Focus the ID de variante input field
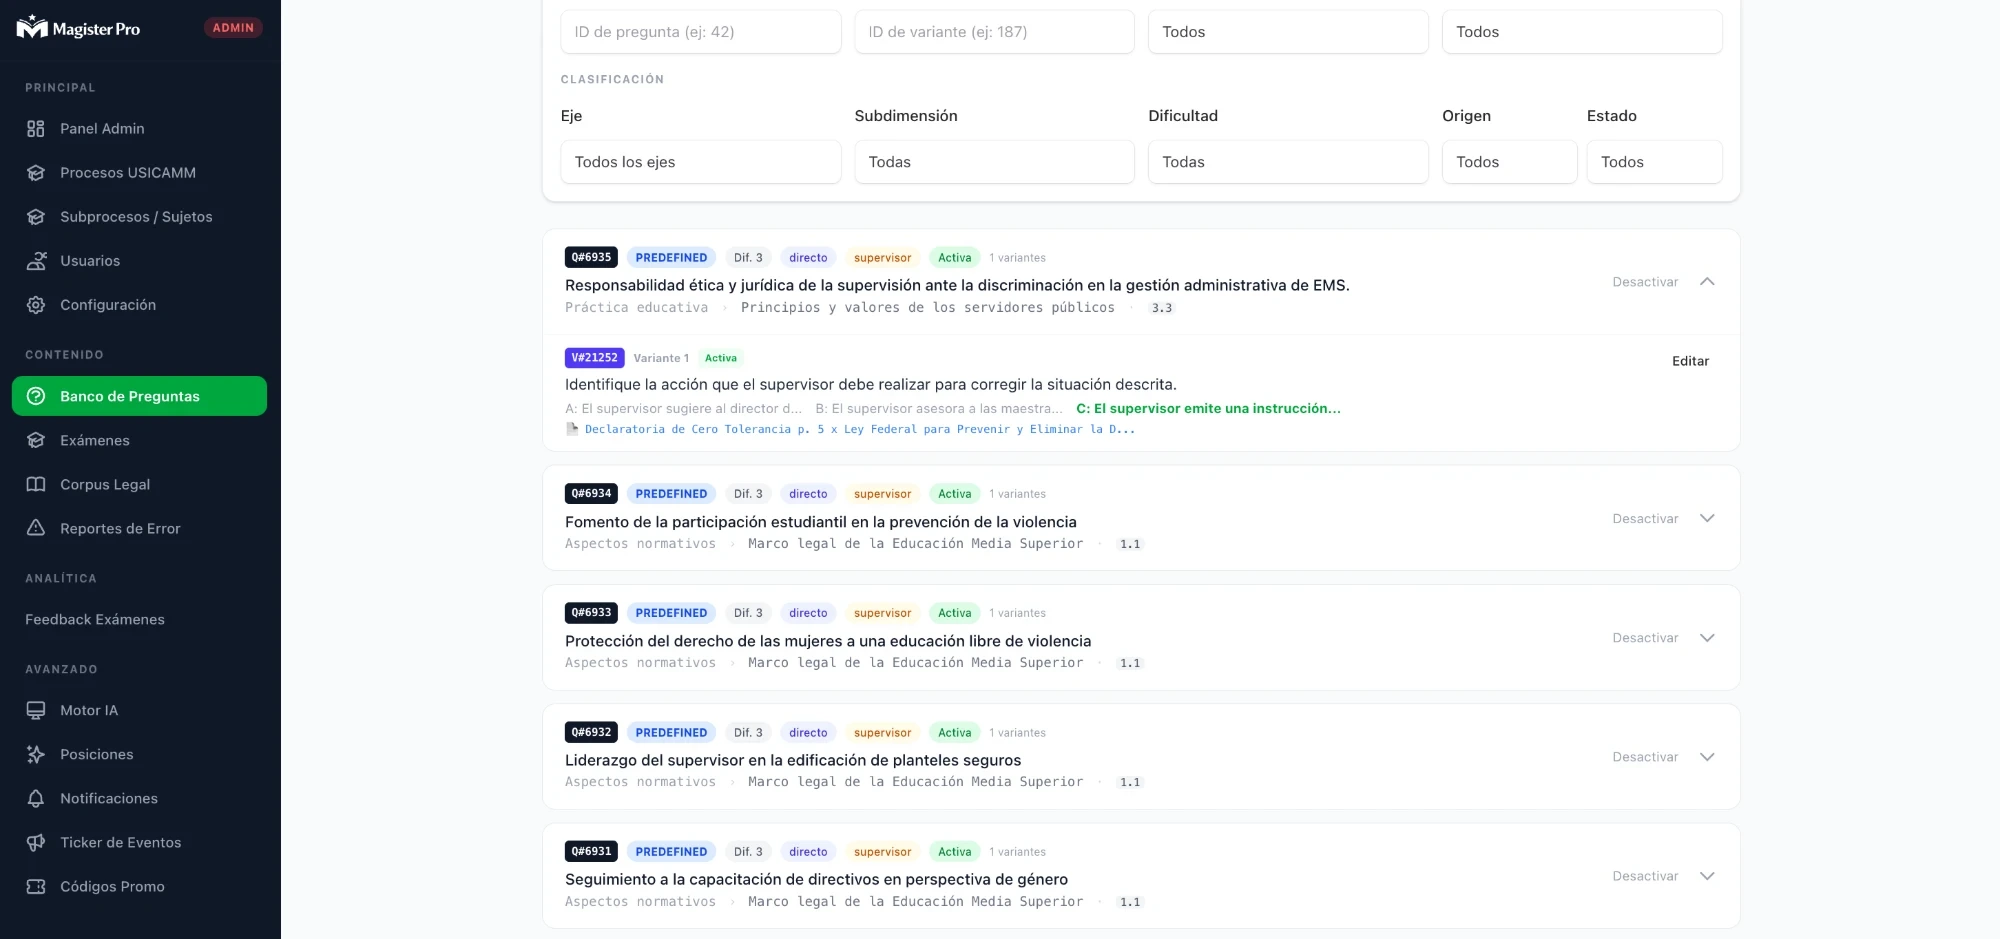Viewport: 2000px width, 939px height. (x=994, y=32)
